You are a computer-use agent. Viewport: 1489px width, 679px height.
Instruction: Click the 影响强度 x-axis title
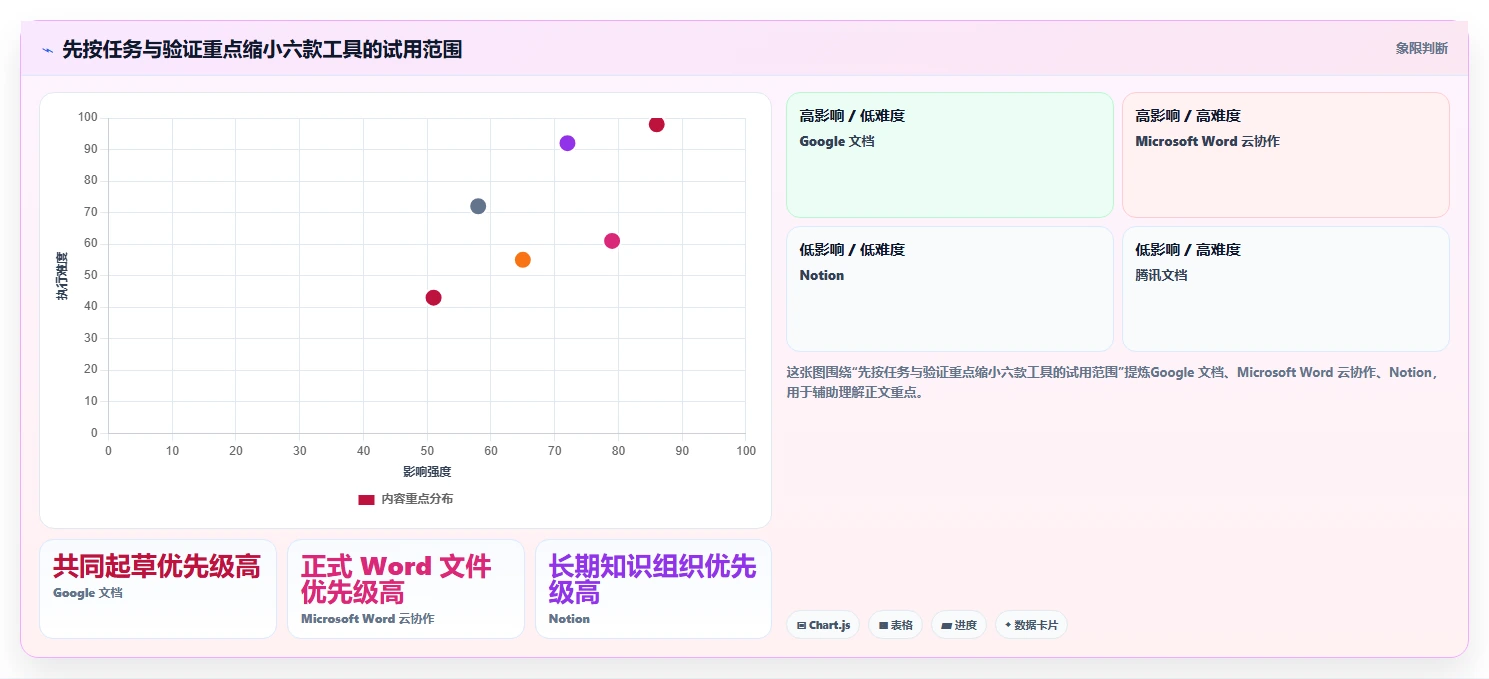427,472
